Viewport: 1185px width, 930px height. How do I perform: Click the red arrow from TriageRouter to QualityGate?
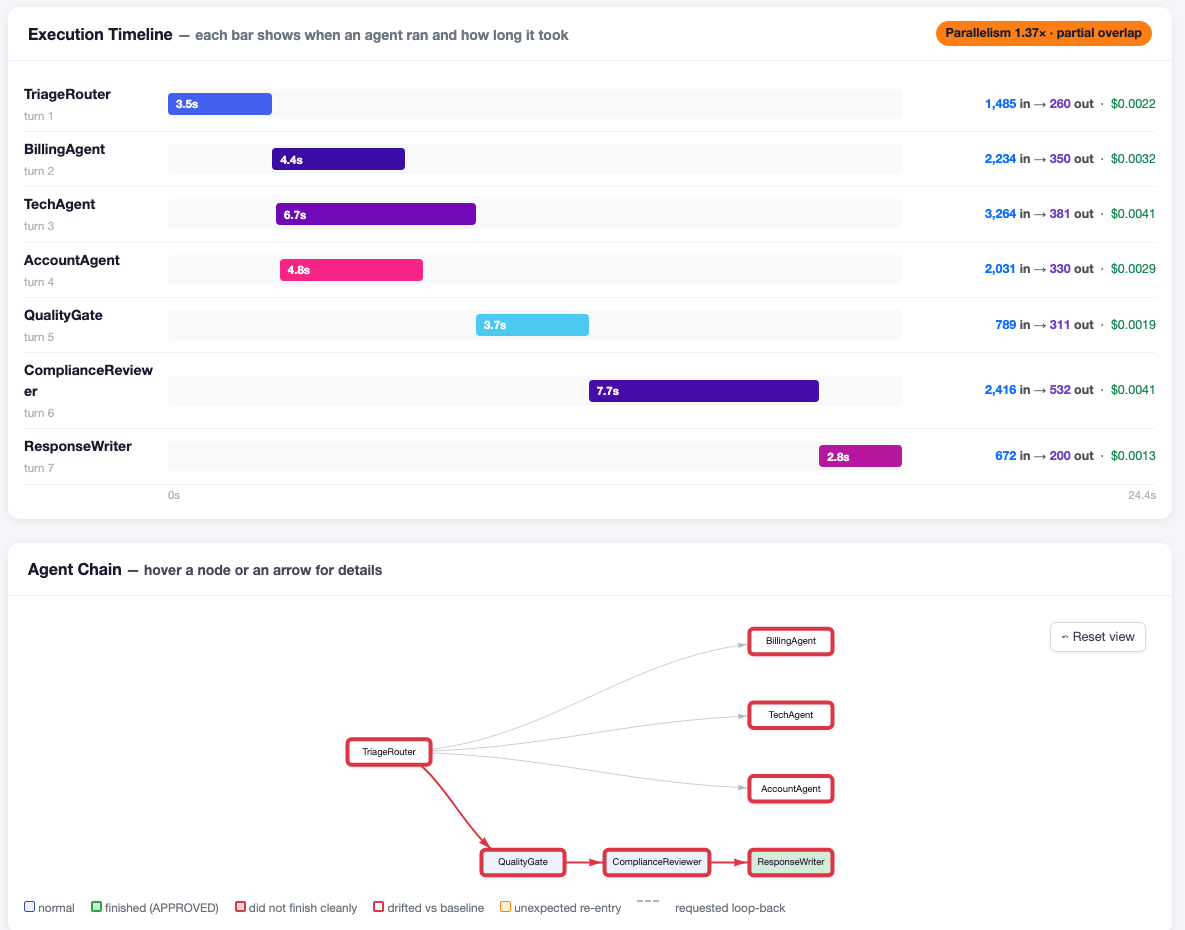click(x=456, y=807)
